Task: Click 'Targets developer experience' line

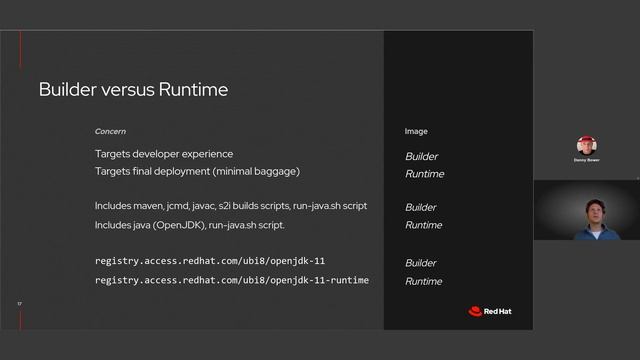Action: click(x=164, y=154)
